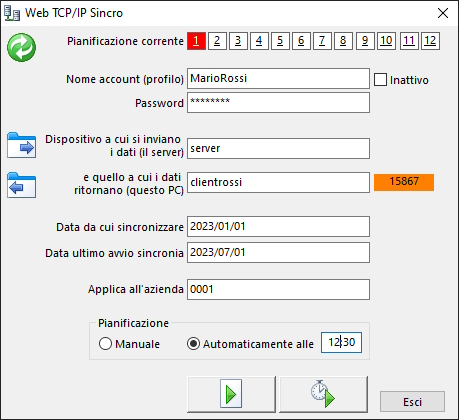Open schedule number 5

280,41
